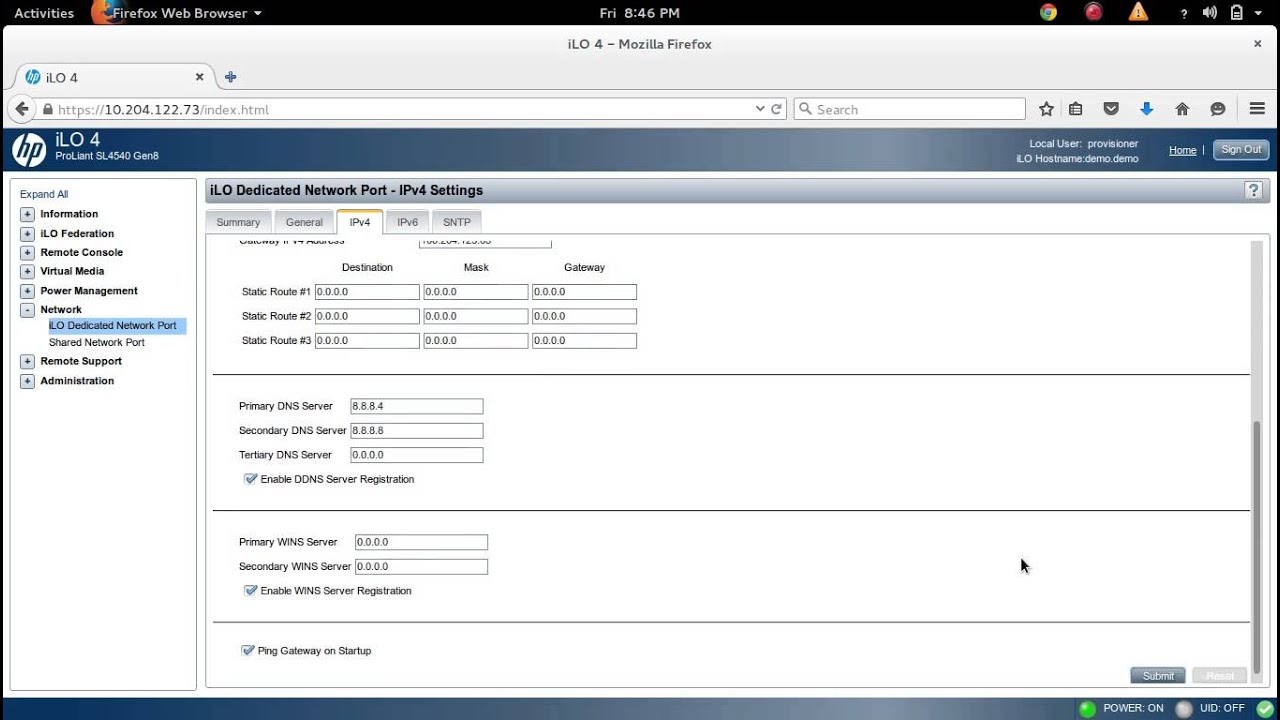Click the Chrome icon in top bar

1048,12
